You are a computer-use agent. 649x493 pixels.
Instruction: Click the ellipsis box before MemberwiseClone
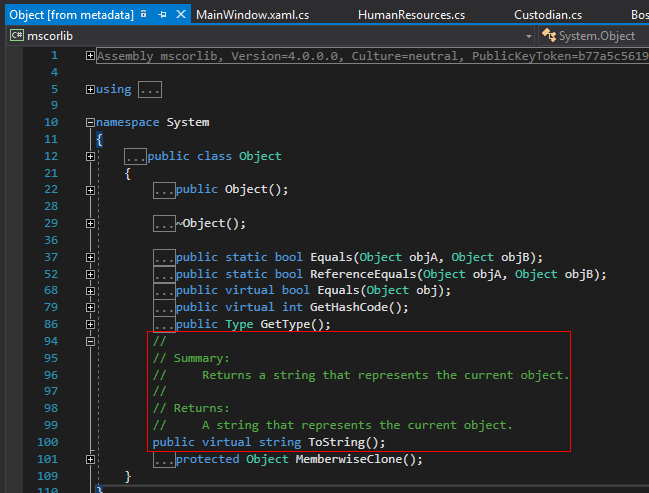(164, 459)
